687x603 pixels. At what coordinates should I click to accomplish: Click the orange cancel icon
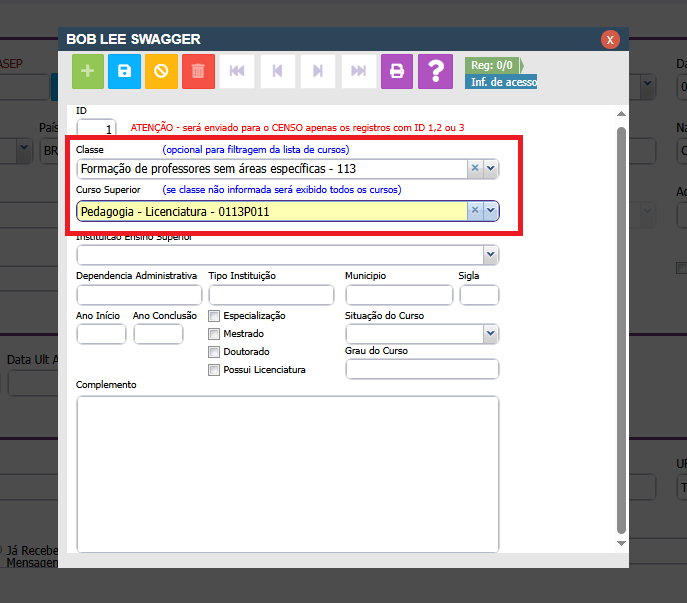coord(161,71)
